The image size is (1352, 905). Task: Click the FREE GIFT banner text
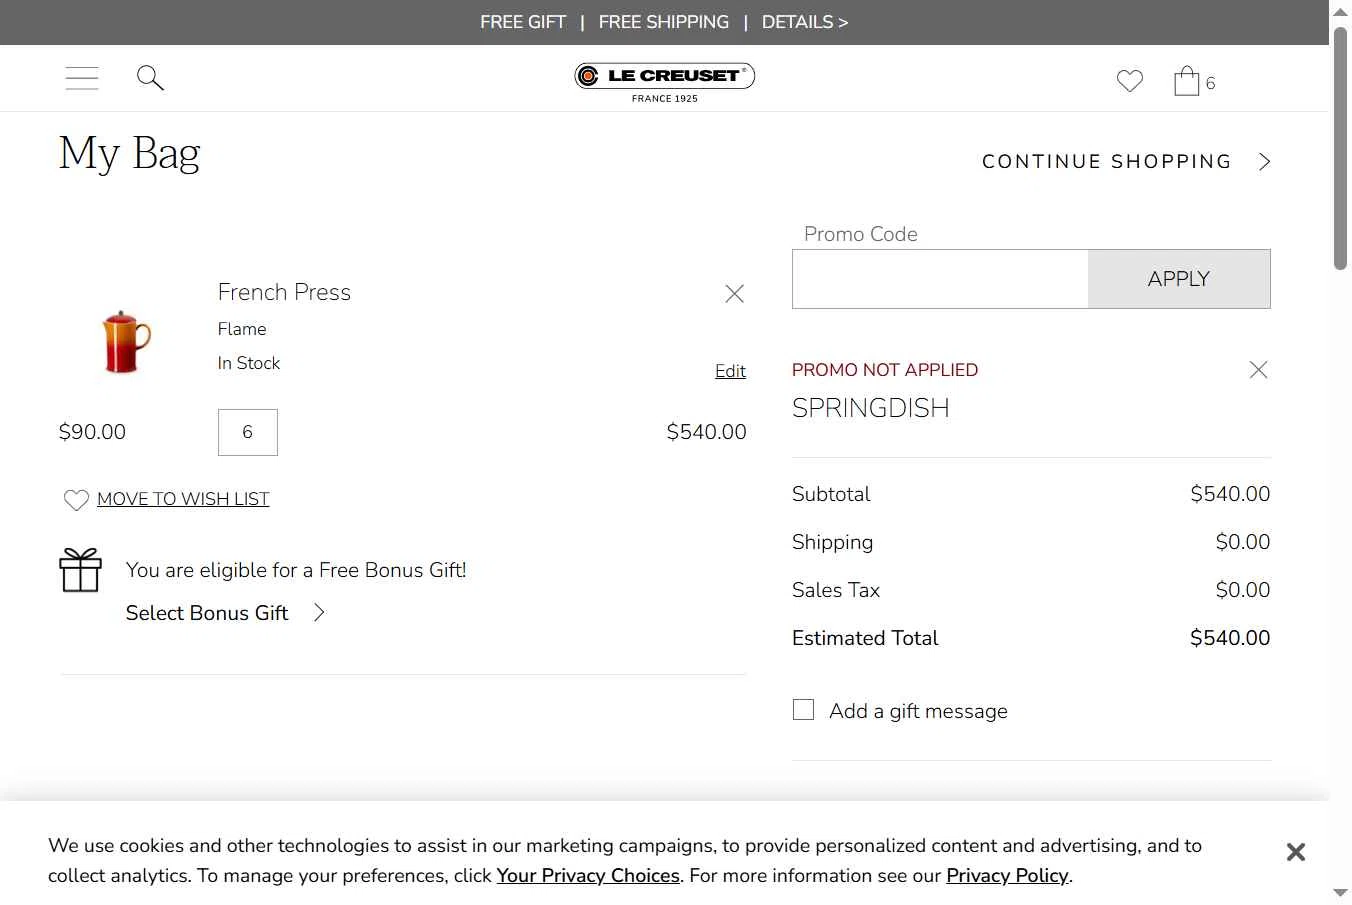click(523, 22)
